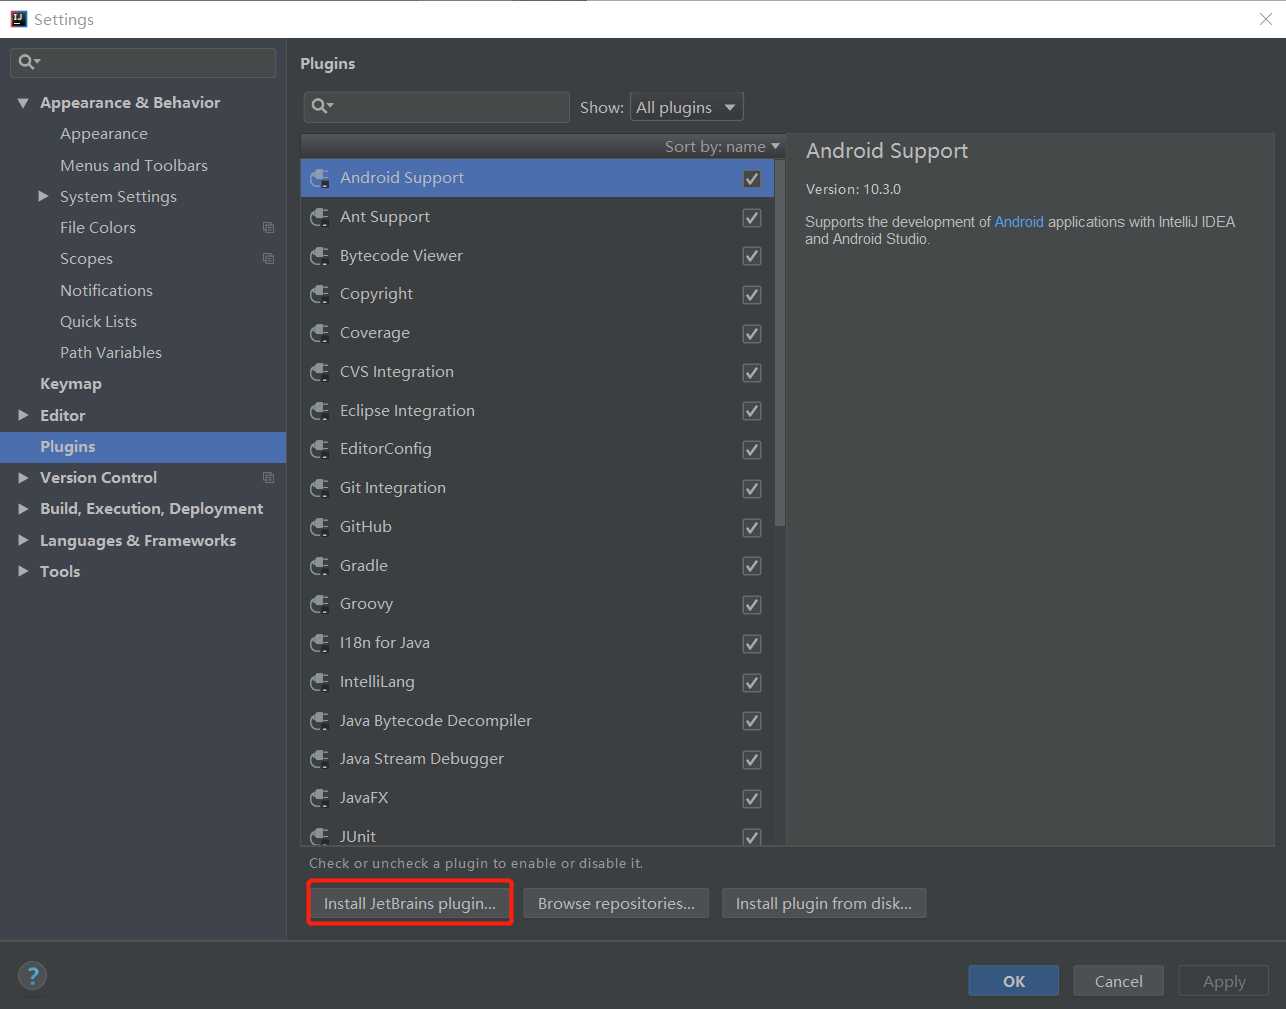Uncheck the Coverage plugin

[752, 334]
